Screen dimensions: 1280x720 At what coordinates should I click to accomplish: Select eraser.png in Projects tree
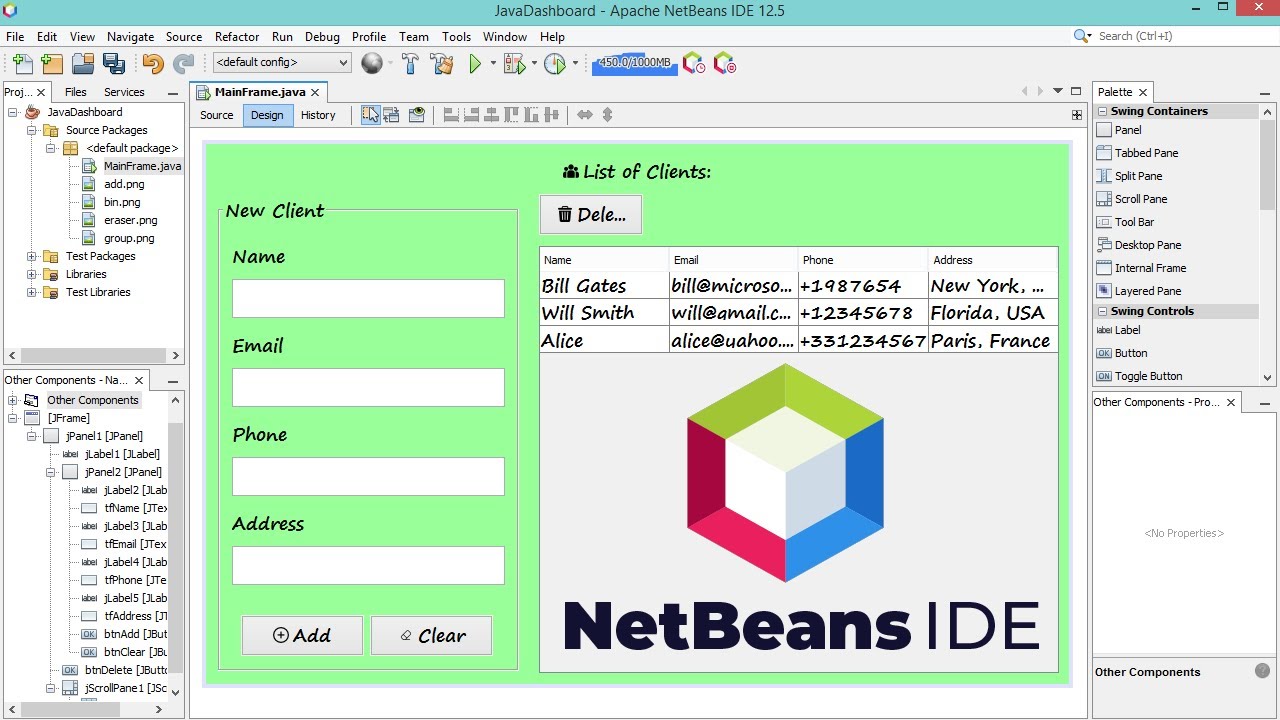point(131,220)
